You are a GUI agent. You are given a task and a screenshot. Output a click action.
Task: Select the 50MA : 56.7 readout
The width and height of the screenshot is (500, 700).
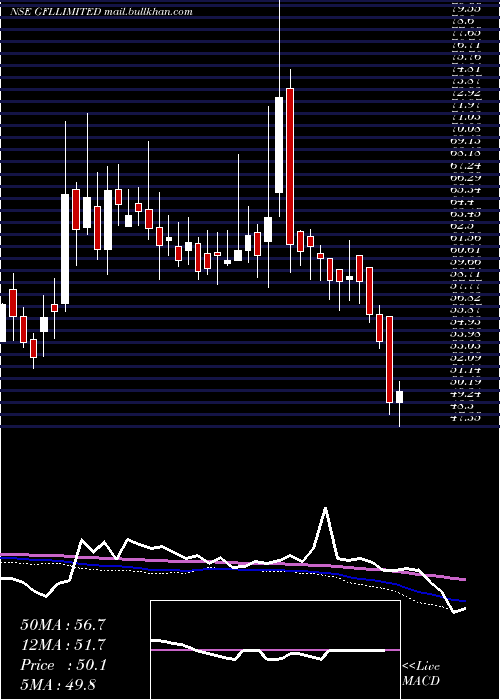[x=63, y=625]
